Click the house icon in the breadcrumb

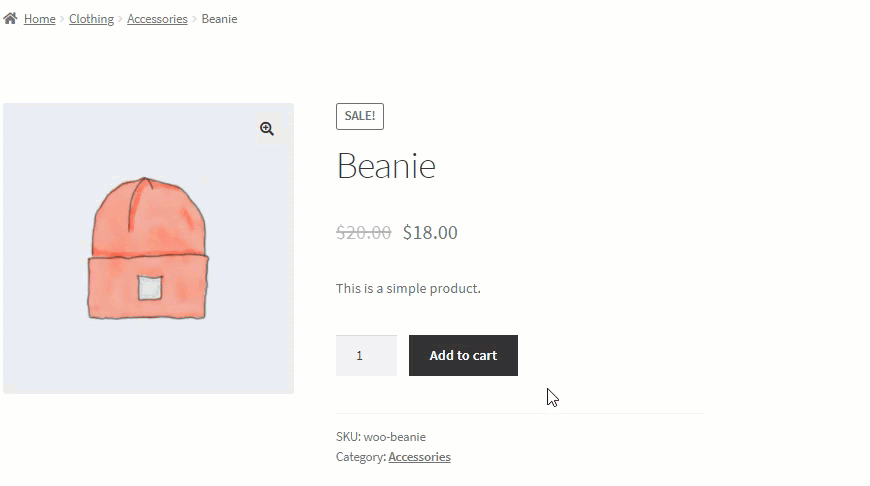click(10, 18)
